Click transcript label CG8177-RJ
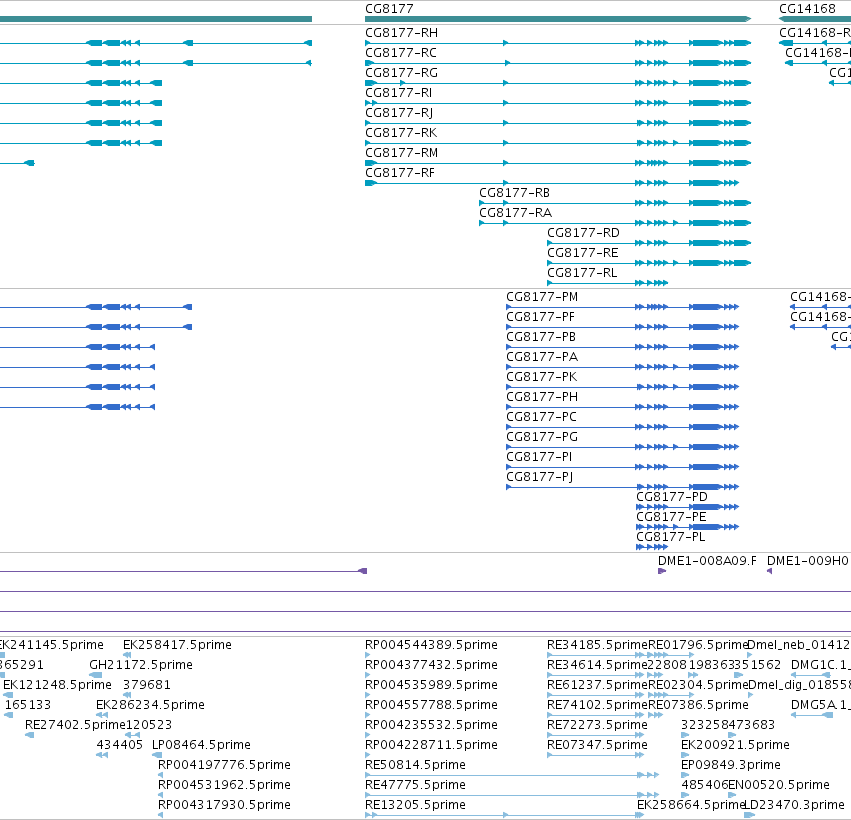 [399, 113]
